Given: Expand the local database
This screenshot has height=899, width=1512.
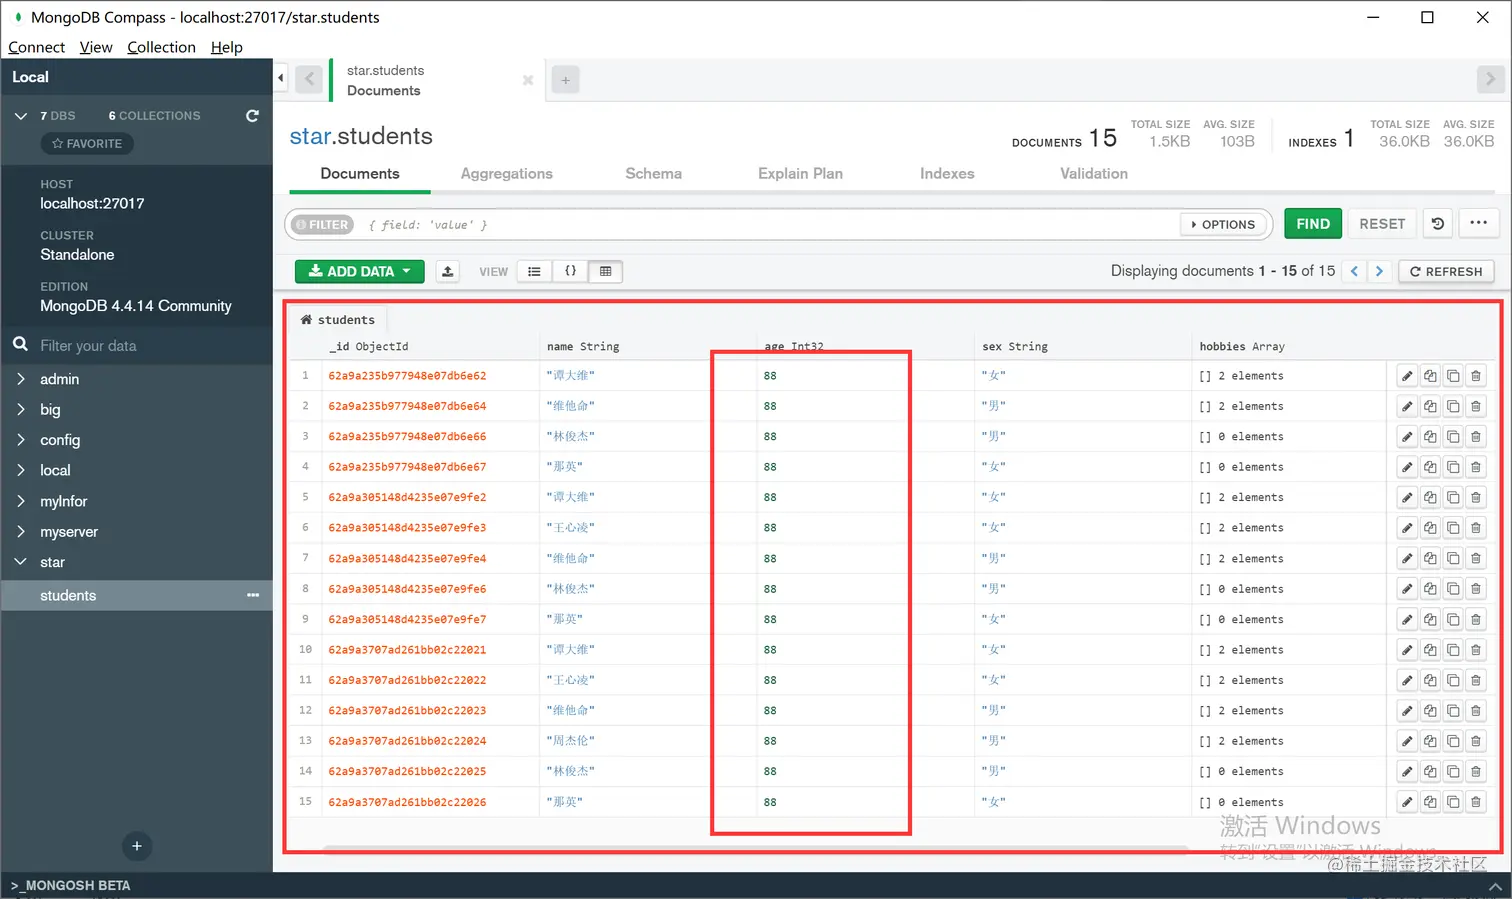Looking at the screenshot, I should tap(20, 470).
